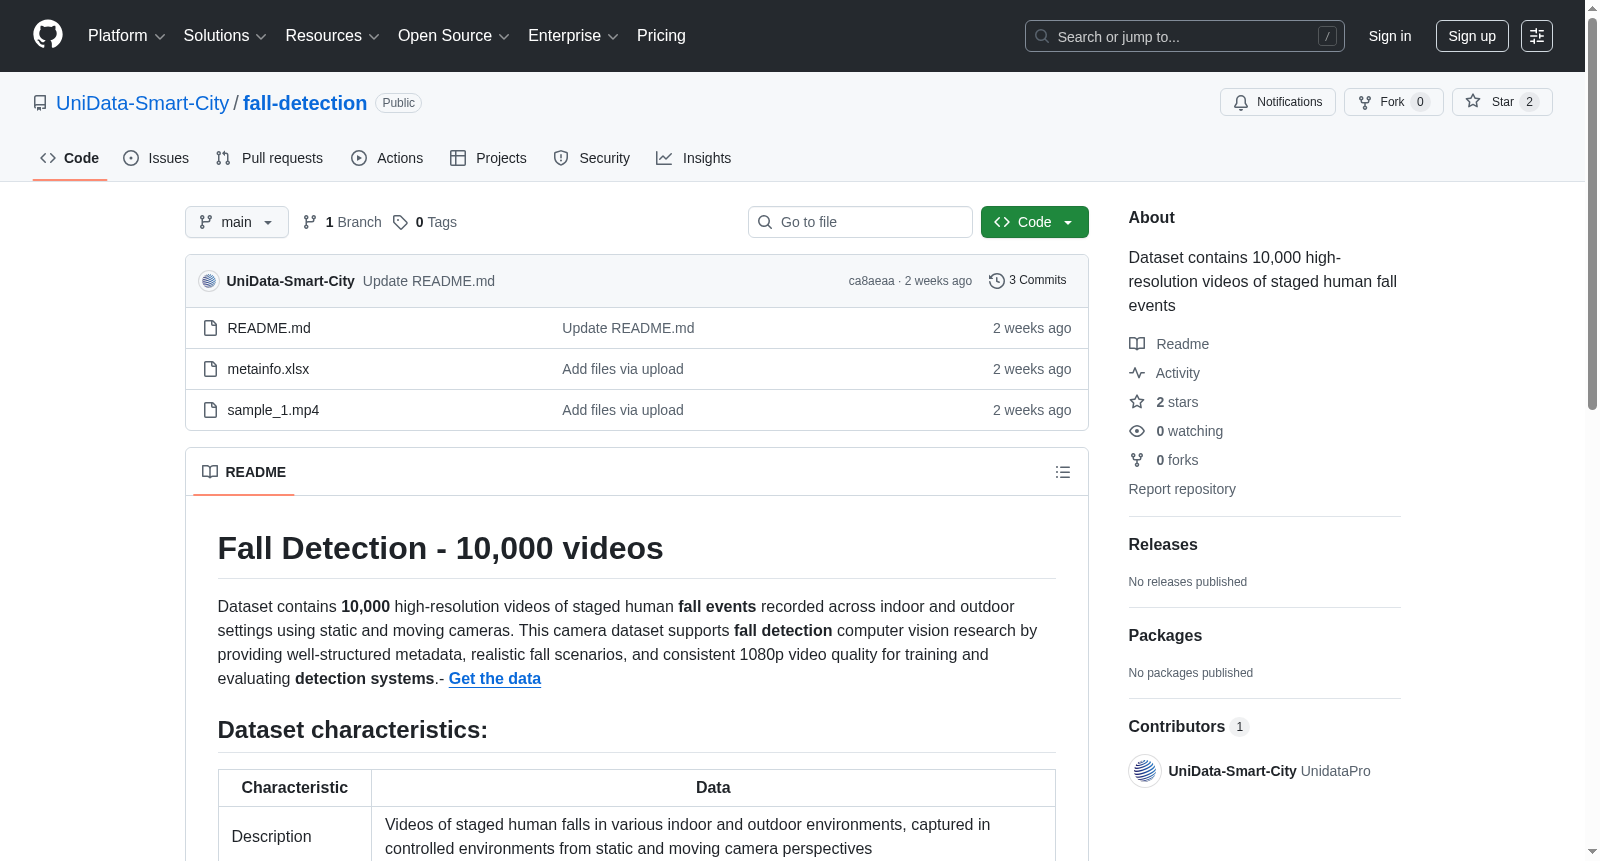Open the GitHub homepage logo

click(x=48, y=35)
